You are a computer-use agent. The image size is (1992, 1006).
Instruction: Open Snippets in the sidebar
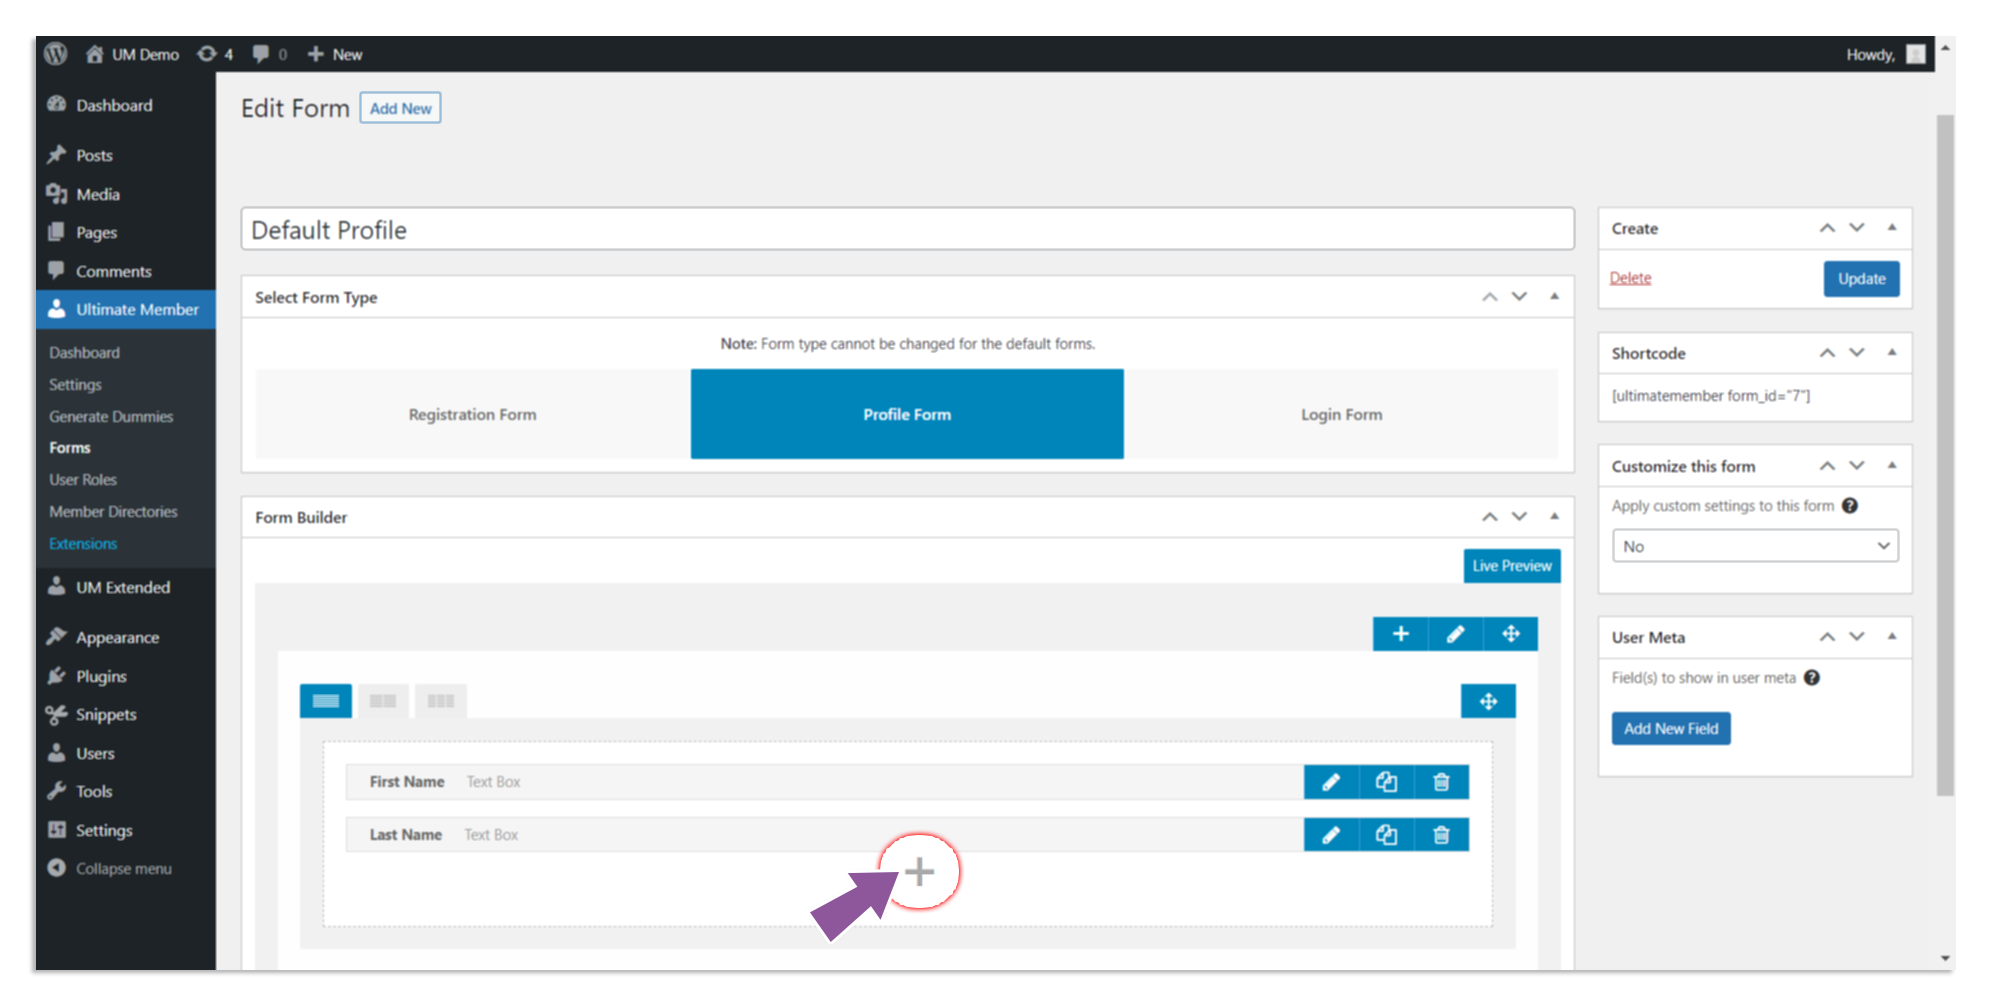[x=106, y=714]
